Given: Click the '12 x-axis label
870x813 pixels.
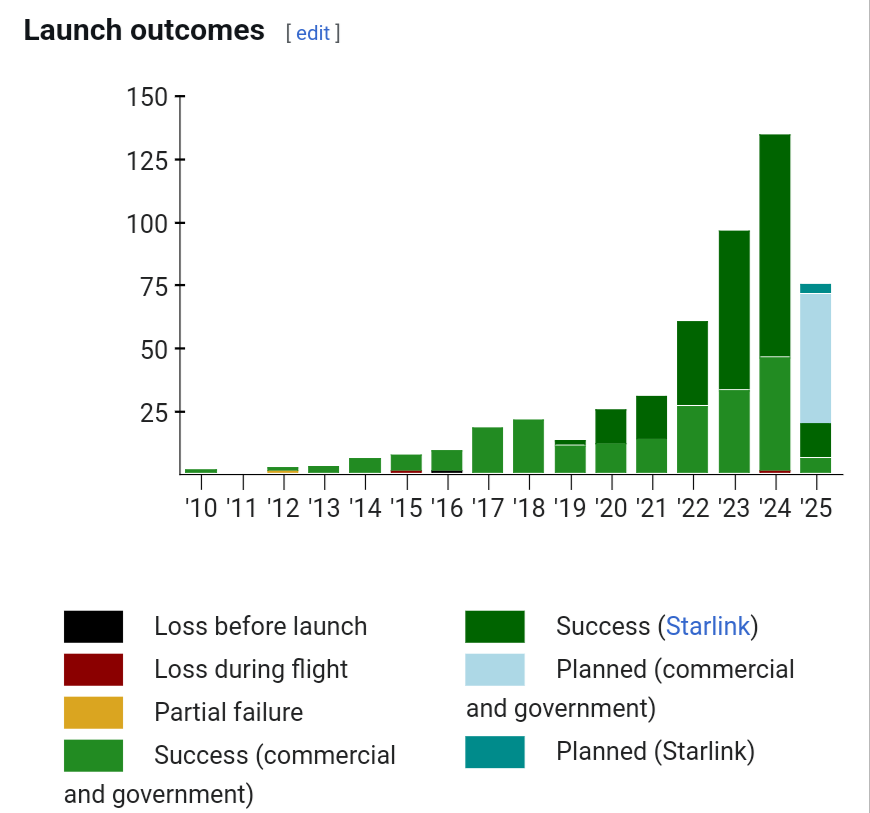Looking at the screenshot, I should (x=283, y=508).
